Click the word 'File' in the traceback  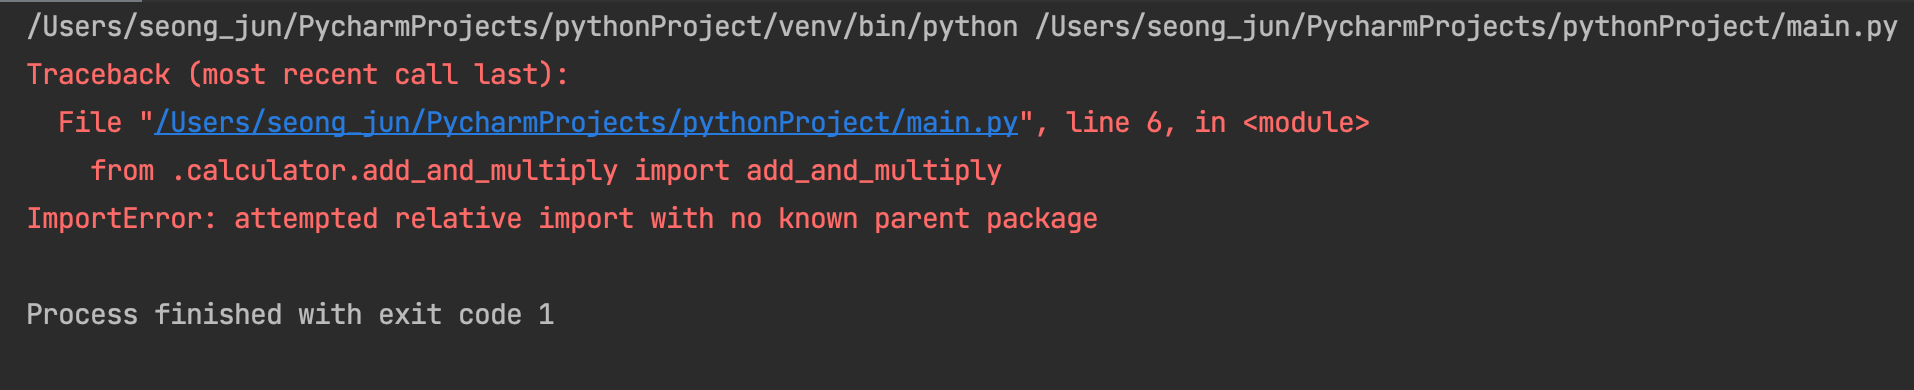[90, 123]
